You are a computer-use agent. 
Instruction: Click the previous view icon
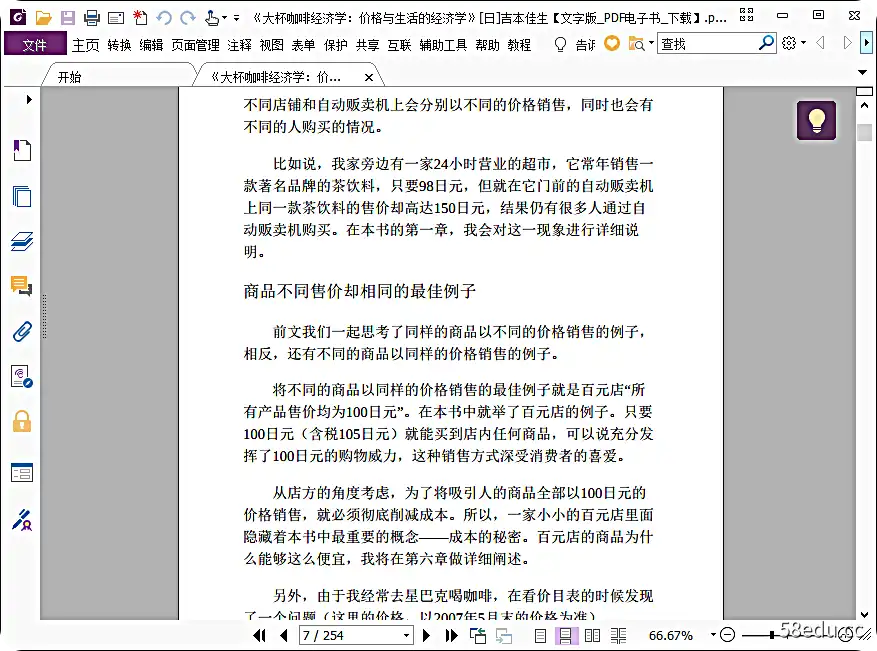click(478, 635)
